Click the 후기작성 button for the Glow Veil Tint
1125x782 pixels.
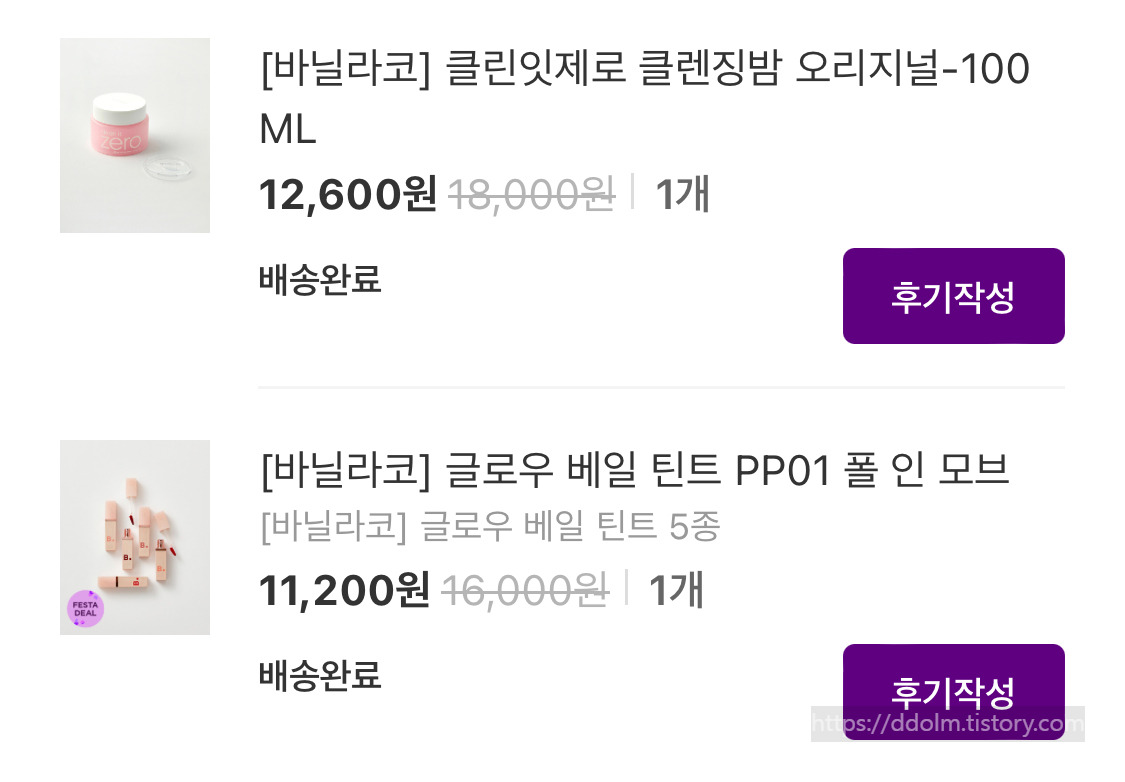tap(953, 691)
